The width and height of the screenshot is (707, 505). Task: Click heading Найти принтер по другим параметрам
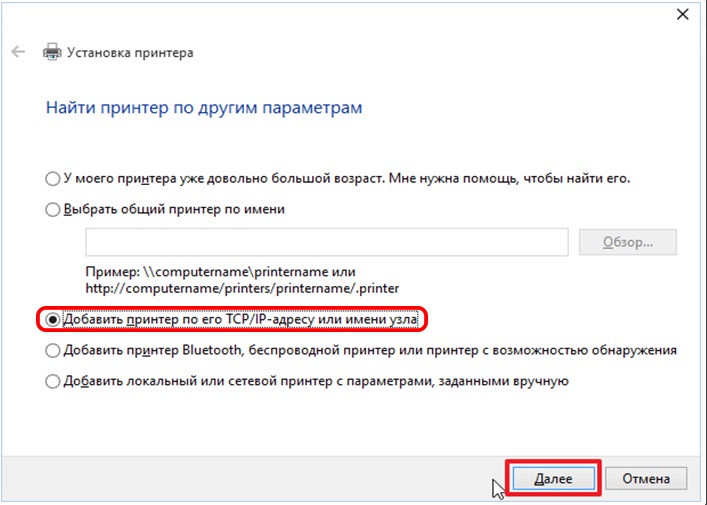pyautogui.click(x=204, y=107)
